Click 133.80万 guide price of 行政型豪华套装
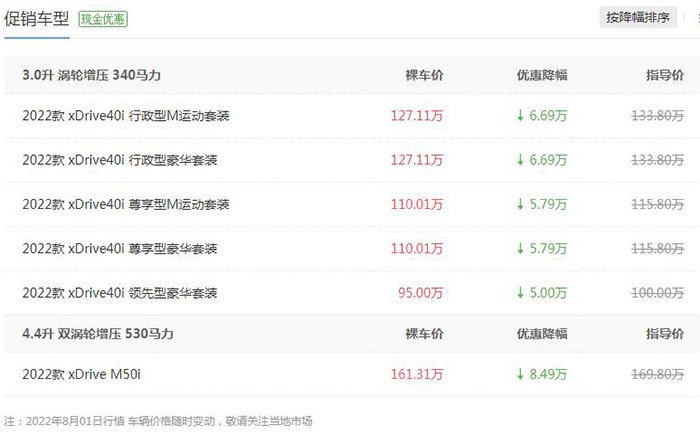Image resolution: width=700 pixels, height=435 pixels. point(658,160)
